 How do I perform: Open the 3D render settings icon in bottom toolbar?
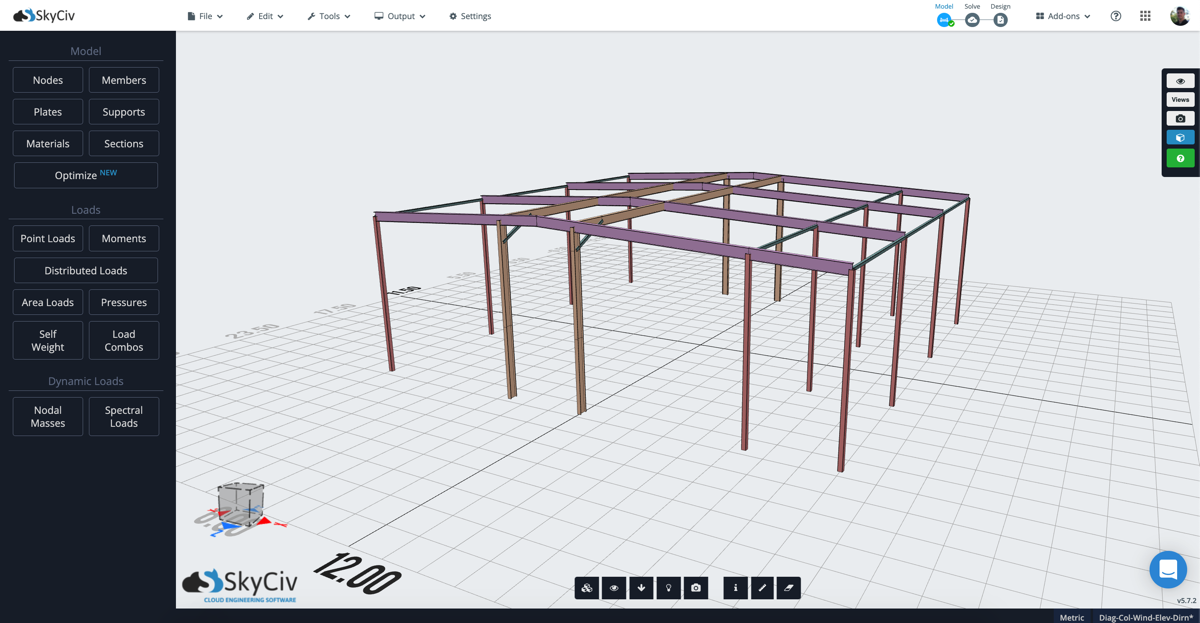point(586,588)
